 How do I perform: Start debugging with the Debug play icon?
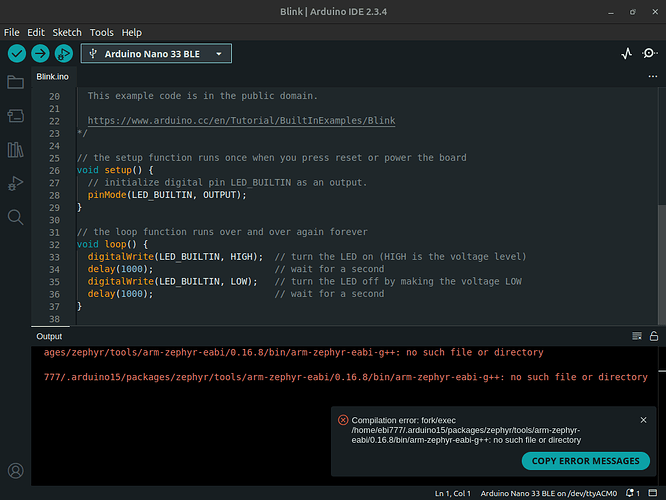click(64, 54)
